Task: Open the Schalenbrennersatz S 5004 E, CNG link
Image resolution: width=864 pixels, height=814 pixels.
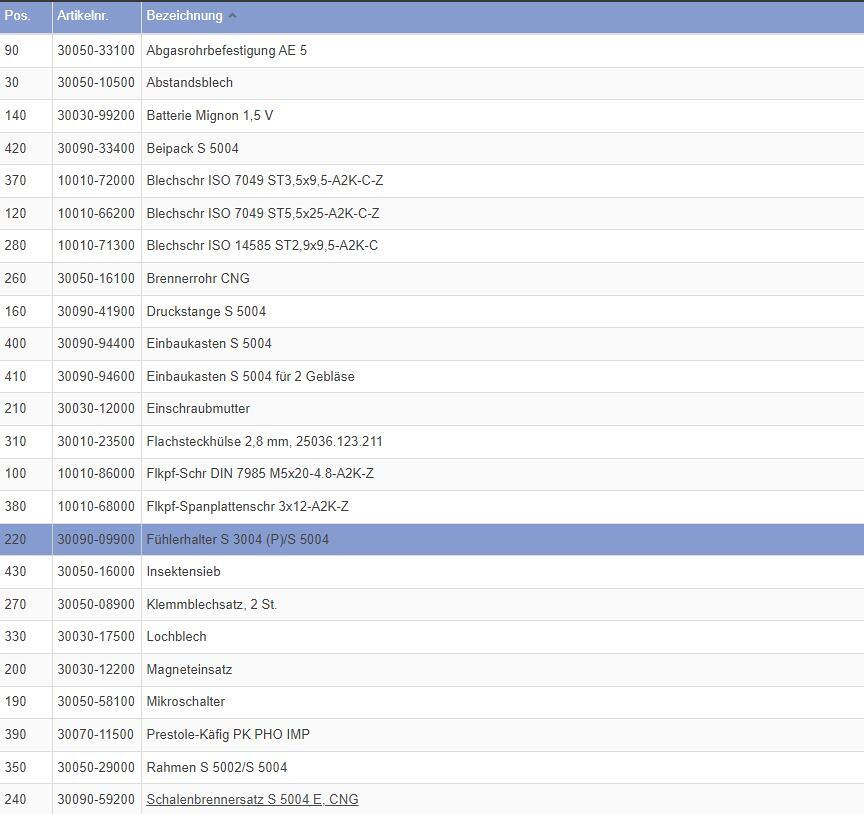Action: coord(252,799)
